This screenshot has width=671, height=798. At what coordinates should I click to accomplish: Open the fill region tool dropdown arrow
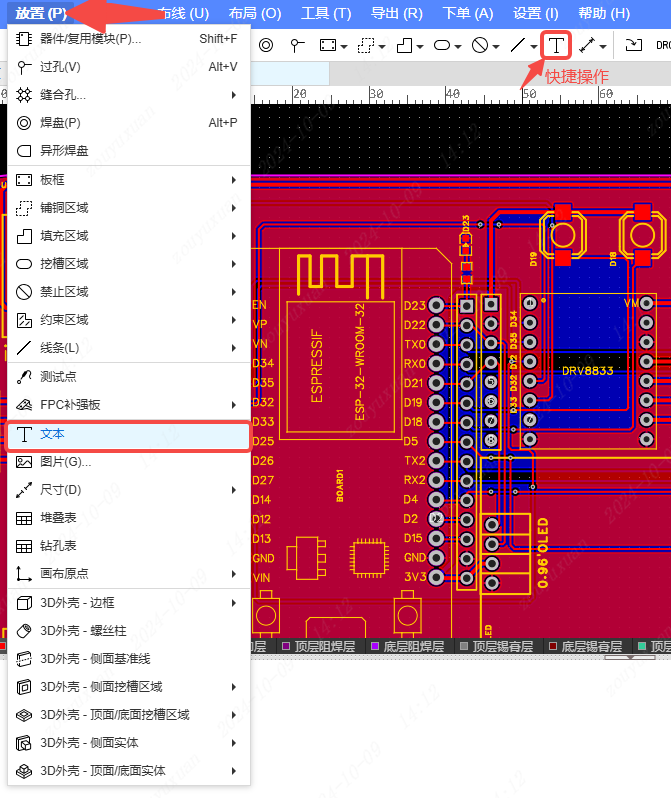tap(420, 47)
